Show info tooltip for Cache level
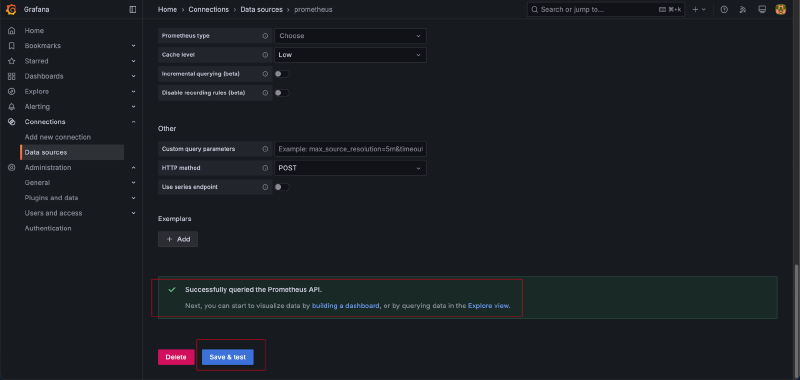The width and height of the screenshot is (800, 380). (265, 55)
